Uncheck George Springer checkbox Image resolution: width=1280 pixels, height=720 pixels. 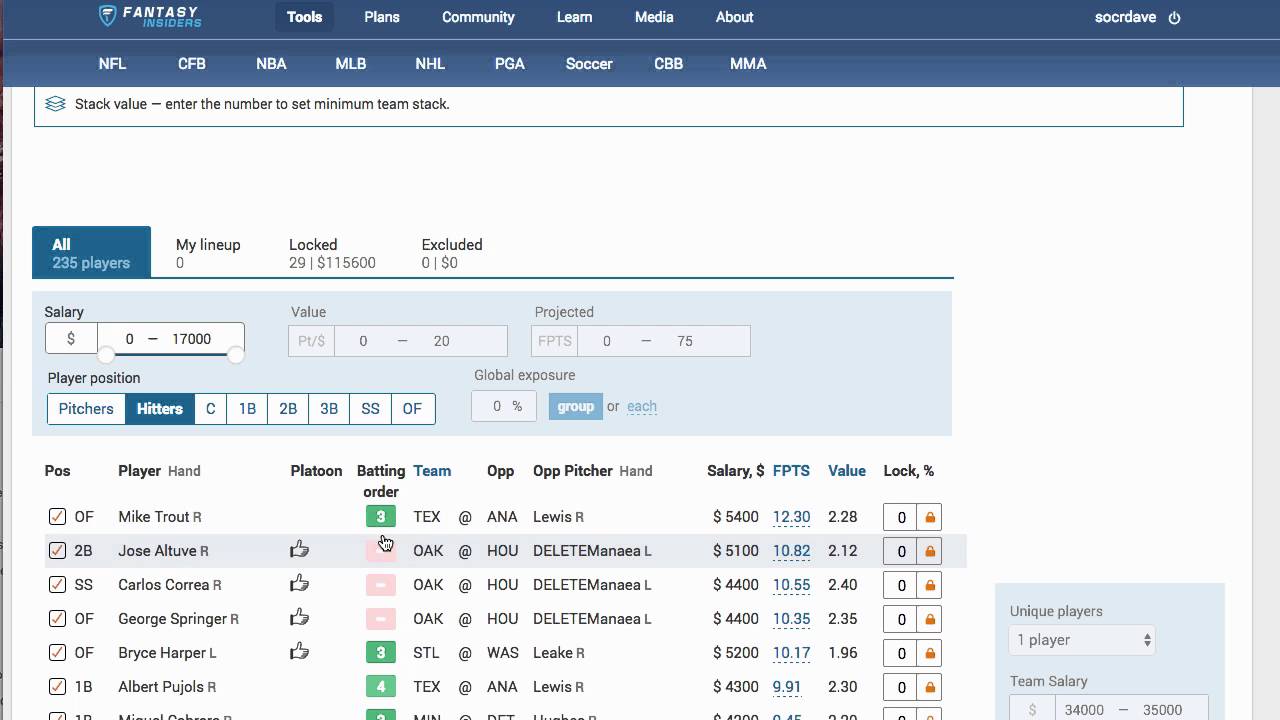point(57,619)
